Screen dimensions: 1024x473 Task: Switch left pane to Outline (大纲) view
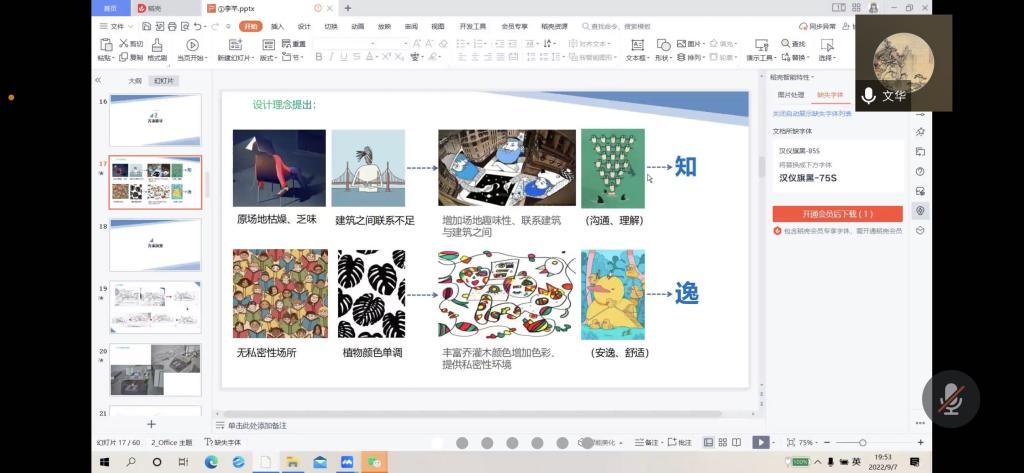point(135,80)
